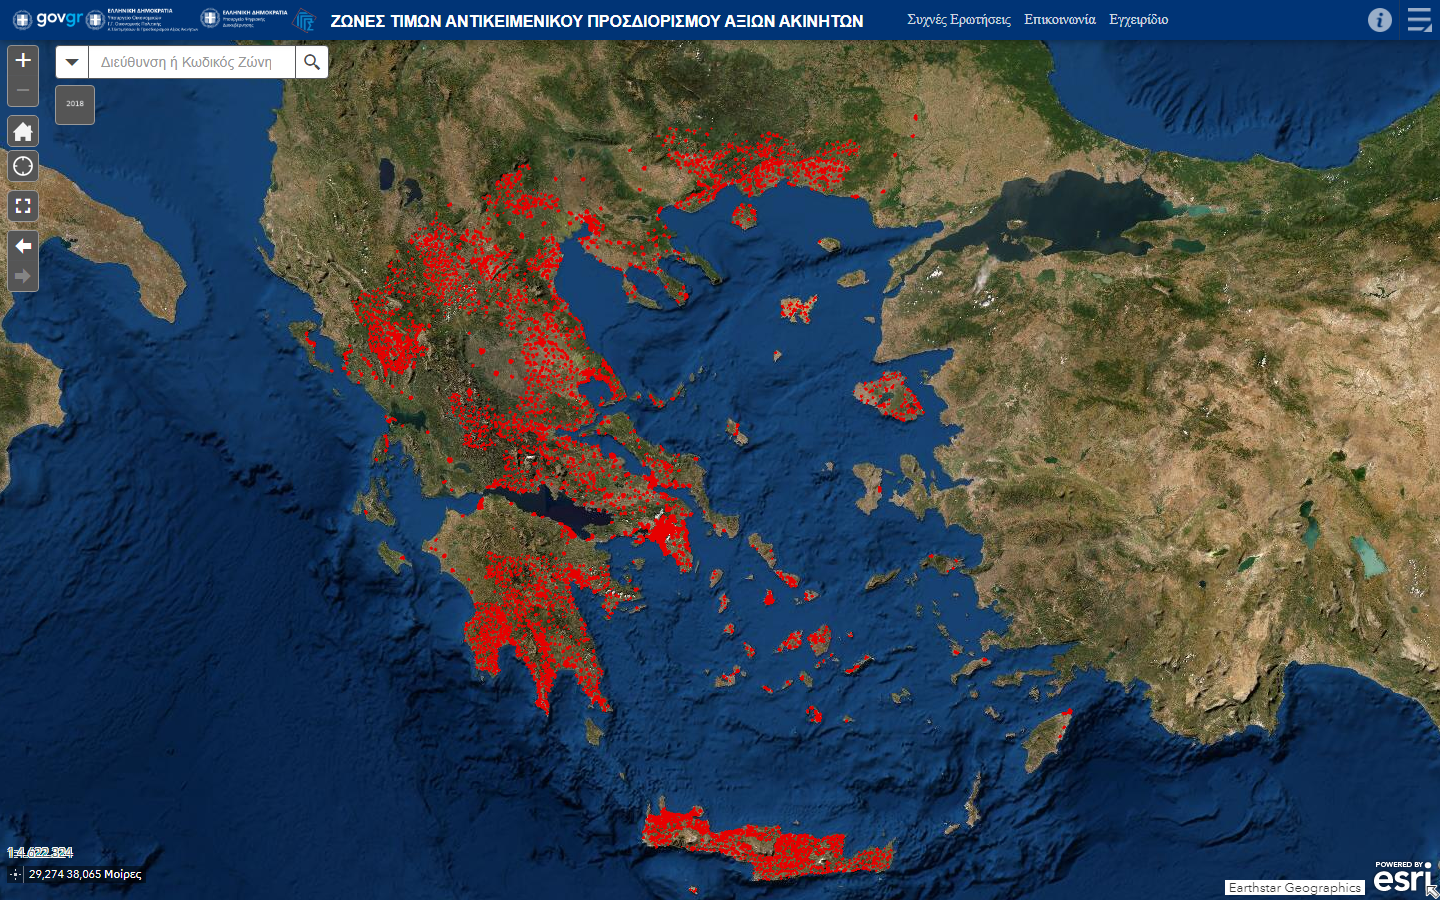The image size is (1440, 900).
Task: Reset map to Home default extent
Action: click(23, 132)
